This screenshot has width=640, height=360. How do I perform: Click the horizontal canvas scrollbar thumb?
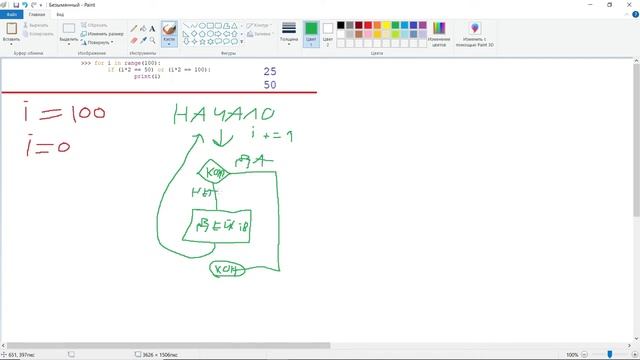pyautogui.click(x=169, y=346)
